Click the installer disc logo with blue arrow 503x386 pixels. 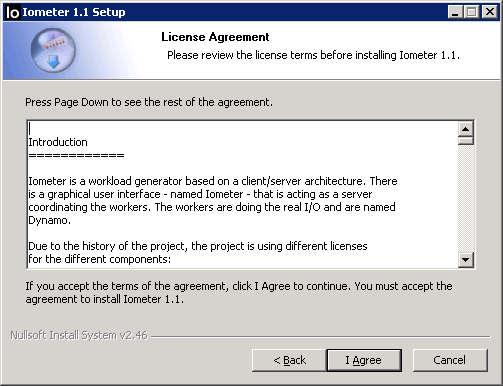pyautogui.click(x=53, y=50)
